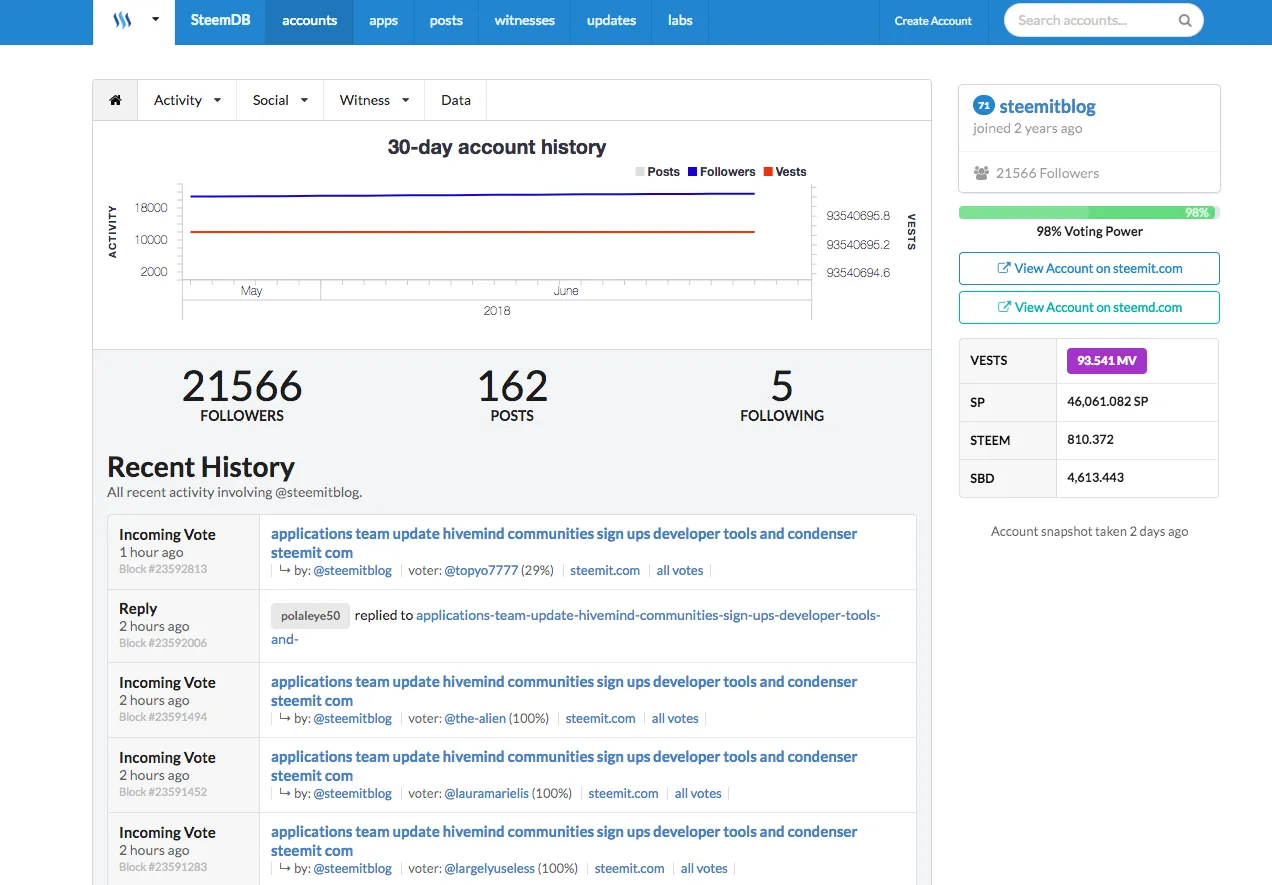The image size is (1272, 885).
Task: Open the Steem logo dropdown caret
Action: 156,20
